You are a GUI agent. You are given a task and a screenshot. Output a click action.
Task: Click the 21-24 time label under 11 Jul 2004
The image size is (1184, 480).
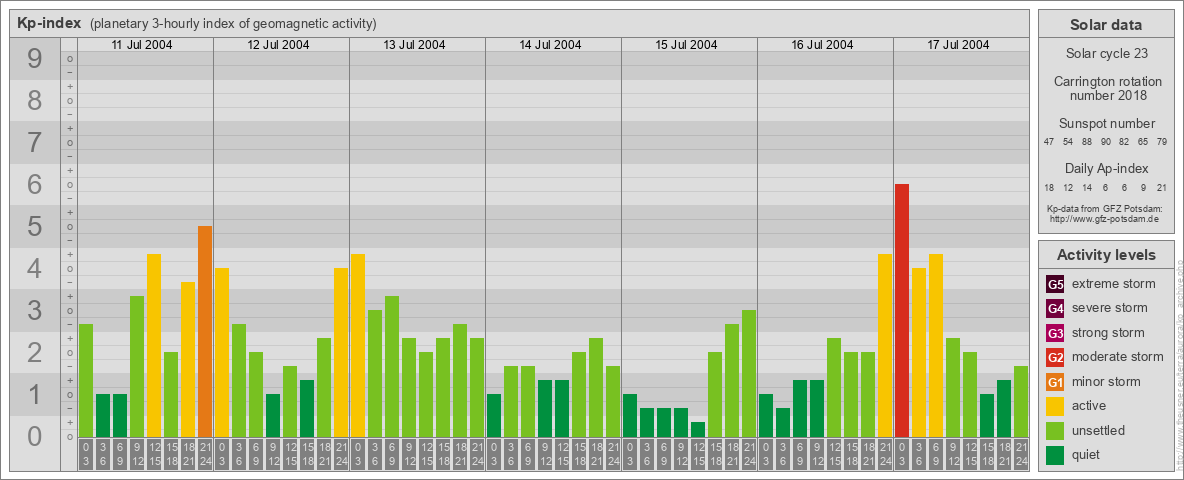tap(205, 455)
